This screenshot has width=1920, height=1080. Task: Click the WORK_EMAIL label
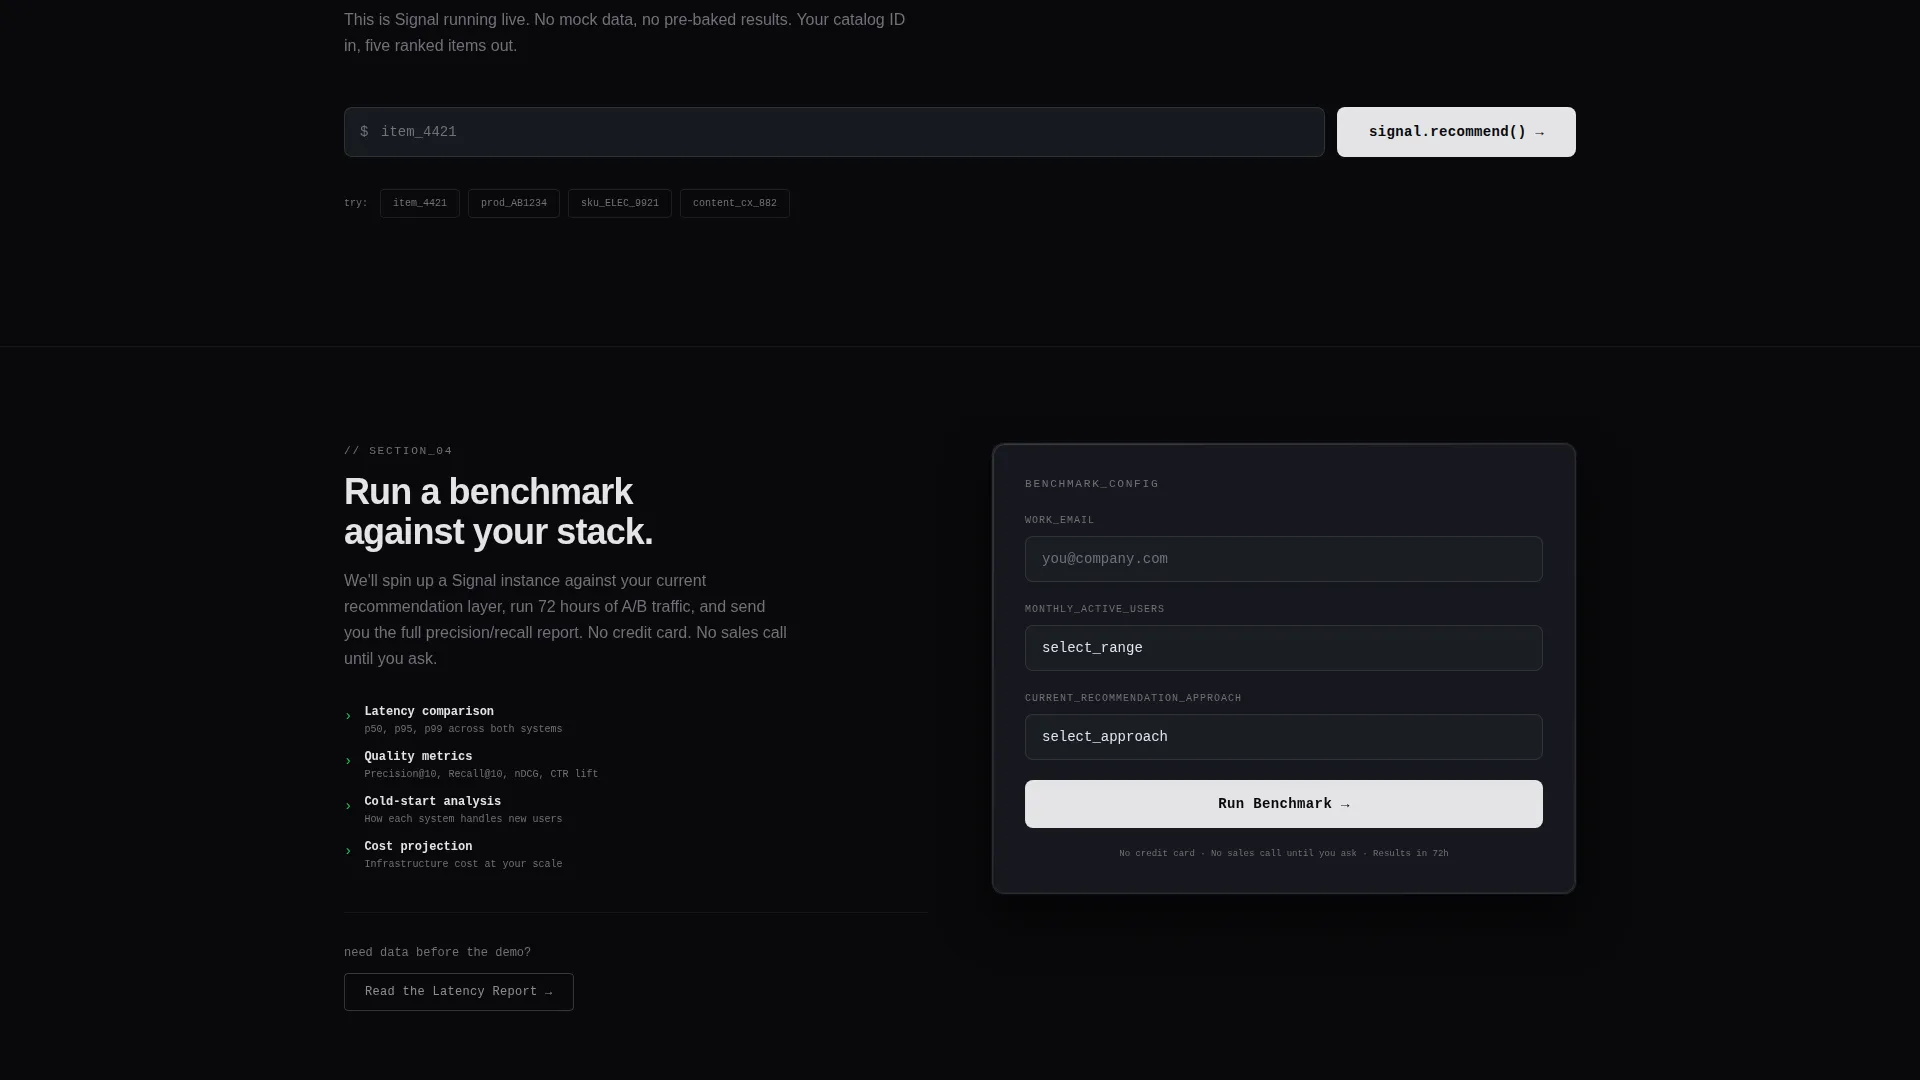tap(1060, 520)
